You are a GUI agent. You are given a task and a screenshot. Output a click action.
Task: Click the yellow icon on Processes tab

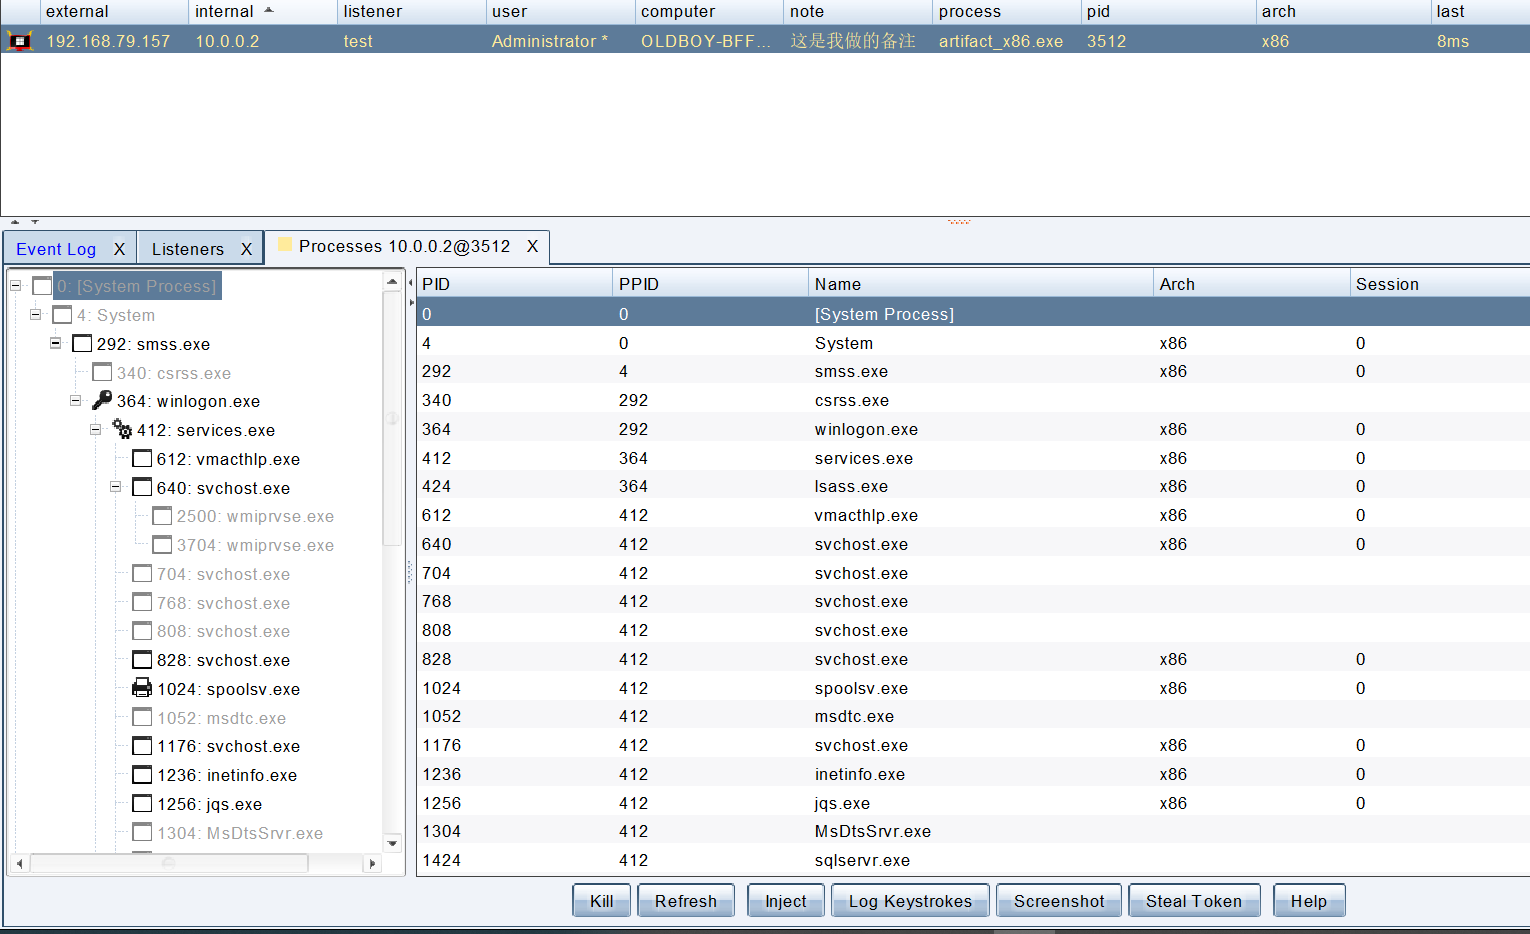(x=285, y=245)
